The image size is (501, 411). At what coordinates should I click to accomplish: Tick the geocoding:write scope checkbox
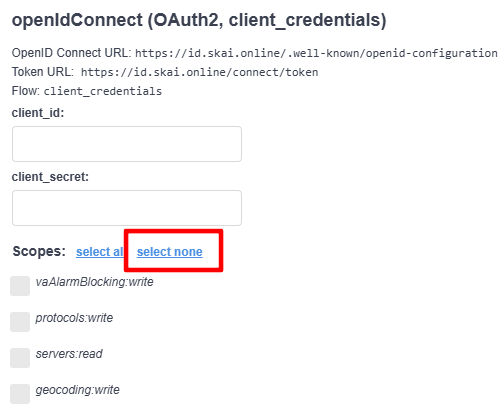click(20, 394)
